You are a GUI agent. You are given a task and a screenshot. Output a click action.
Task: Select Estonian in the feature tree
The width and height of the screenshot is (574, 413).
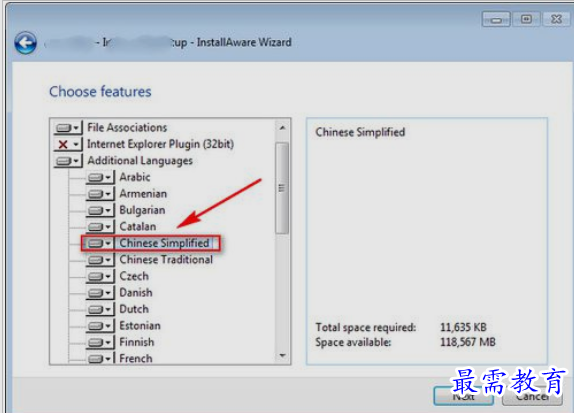pyautogui.click(x=140, y=325)
